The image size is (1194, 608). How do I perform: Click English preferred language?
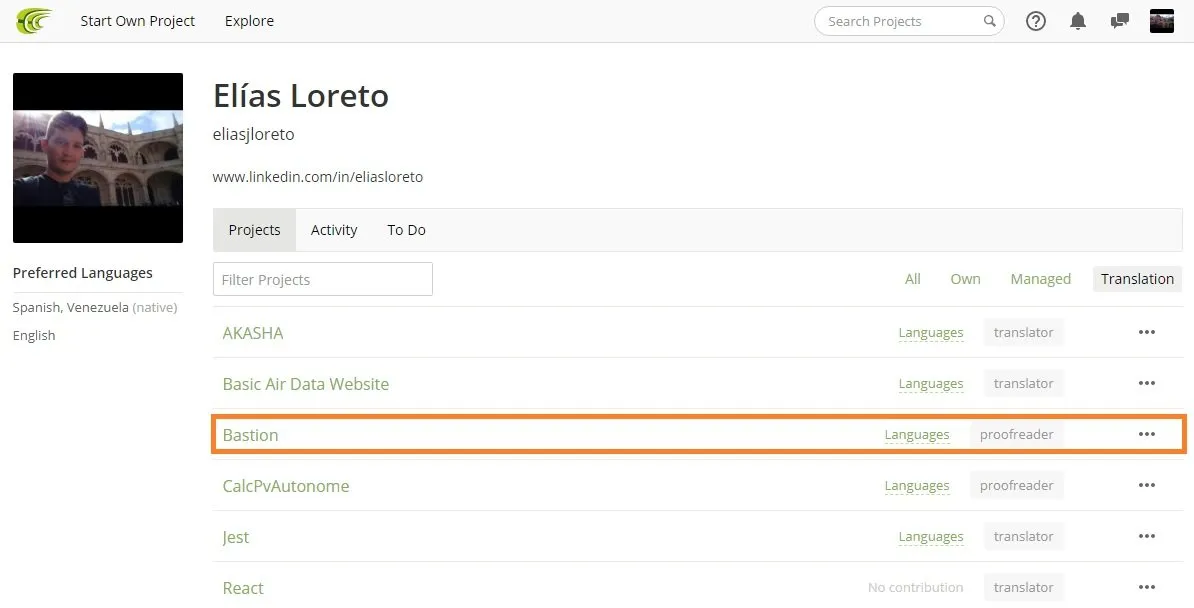(x=34, y=335)
